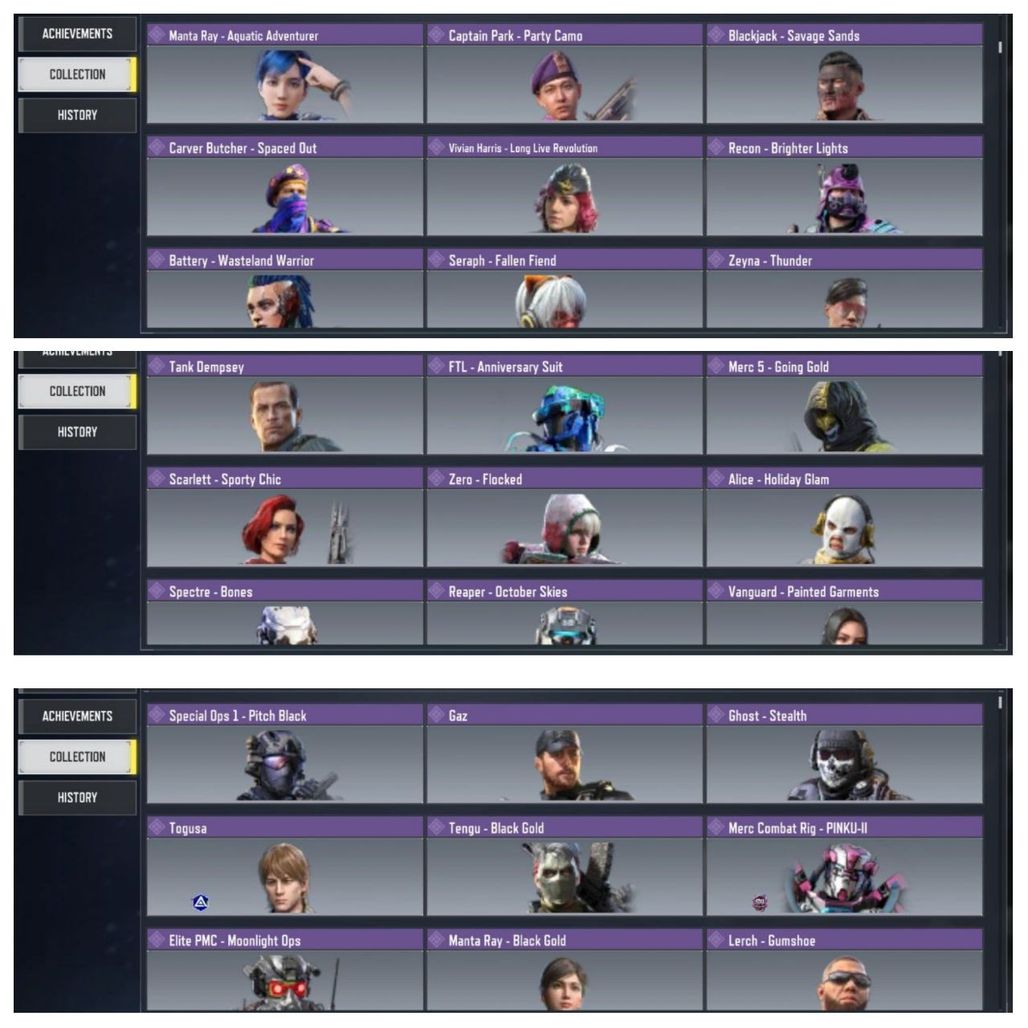Image resolution: width=1028 pixels, height=1028 pixels.
Task: Select Collection tab in the bottom panel
Action: pyautogui.click(x=77, y=757)
